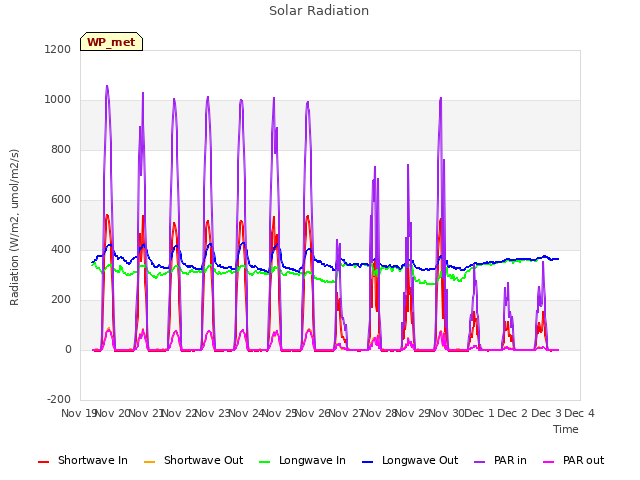Click the green Longwave In legend swatch
The image size is (640, 480).
point(264,462)
